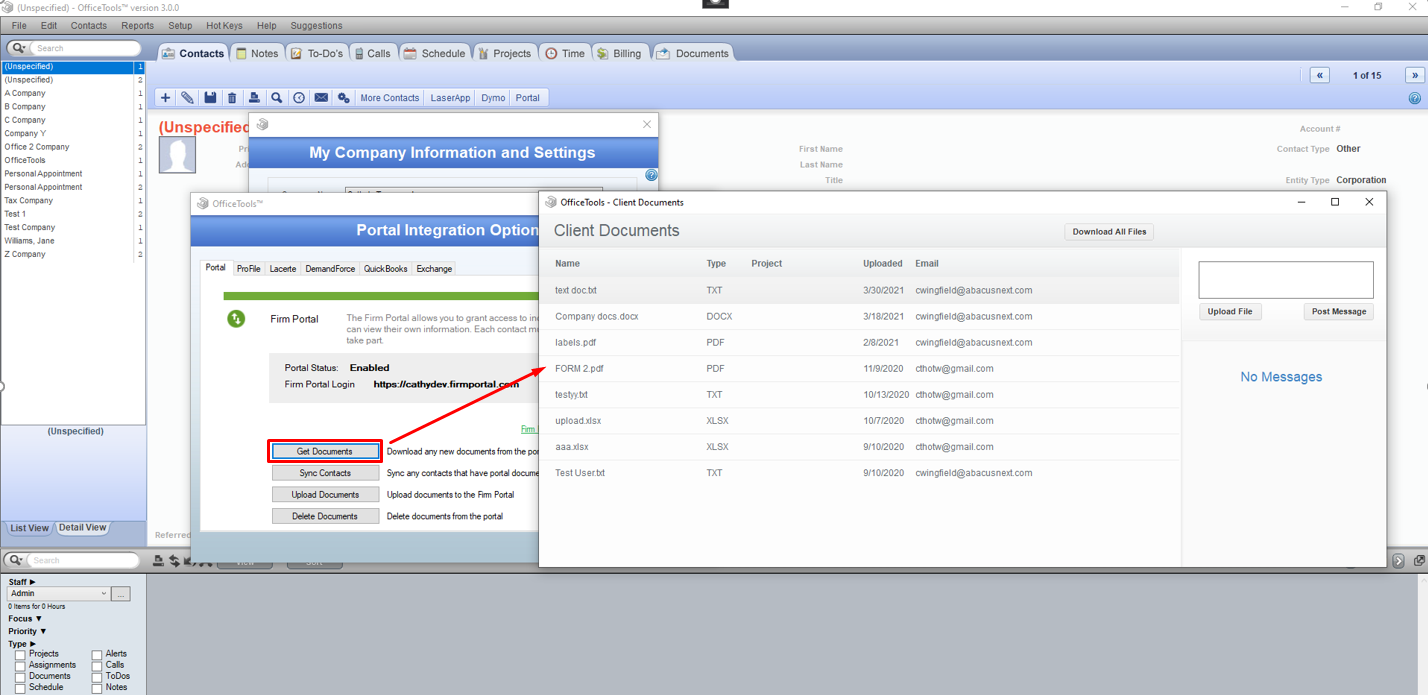
Task: Click the Sync Contacts button
Action: 325,473
